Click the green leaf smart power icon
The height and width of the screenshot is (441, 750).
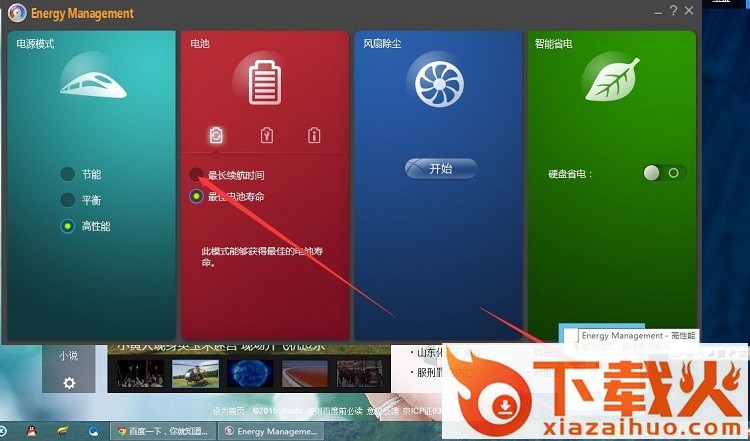coord(612,79)
